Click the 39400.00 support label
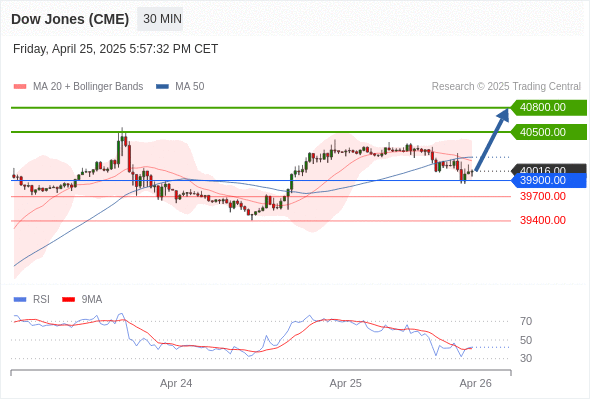The width and height of the screenshot is (590, 400). coord(543,220)
